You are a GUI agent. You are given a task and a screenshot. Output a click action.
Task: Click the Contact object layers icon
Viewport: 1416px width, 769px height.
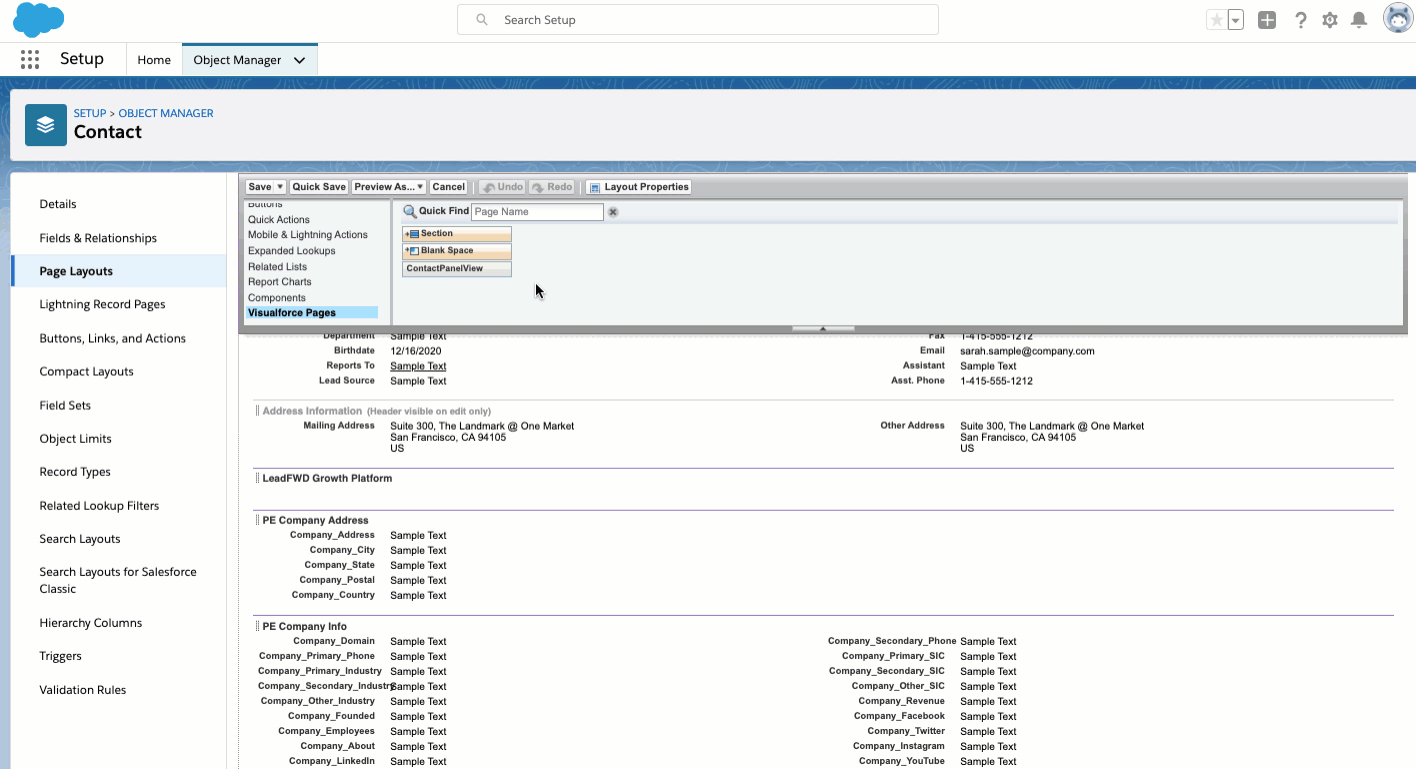pyautogui.click(x=46, y=125)
